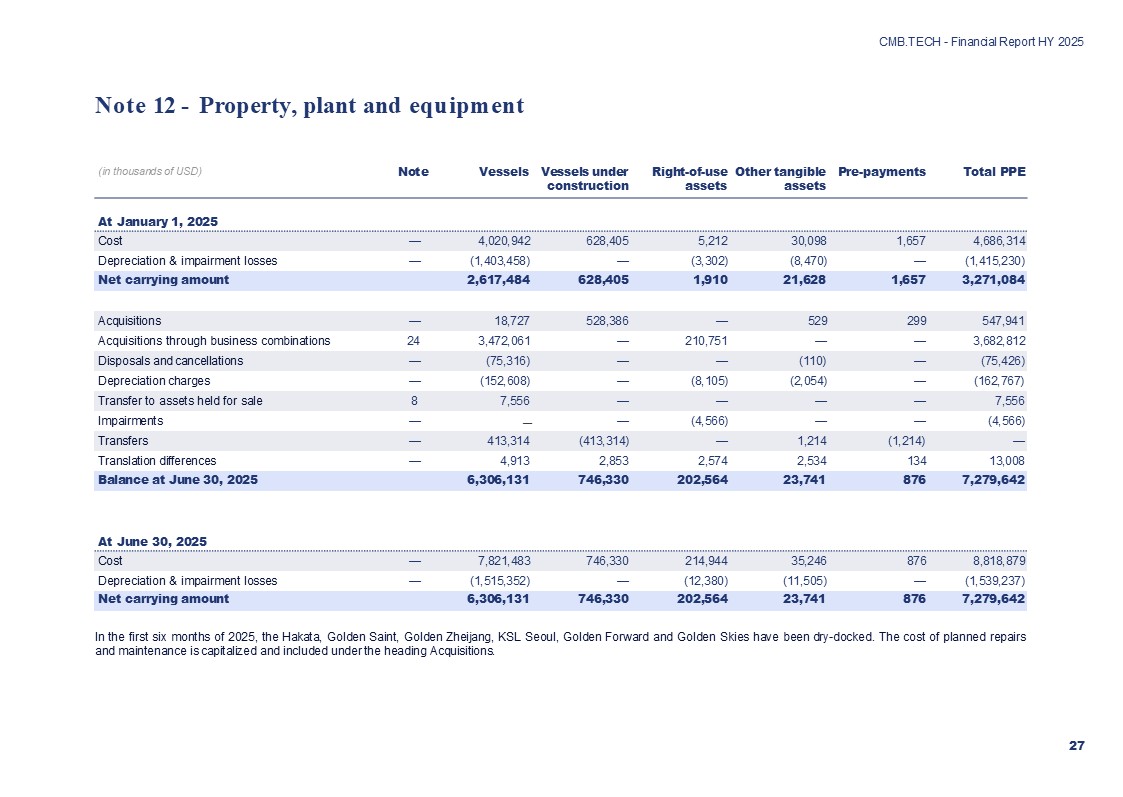Click the Translation differences row label
Image resolution: width=1123 pixels, height=797 pixels.
pyautogui.click(x=157, y=461)
